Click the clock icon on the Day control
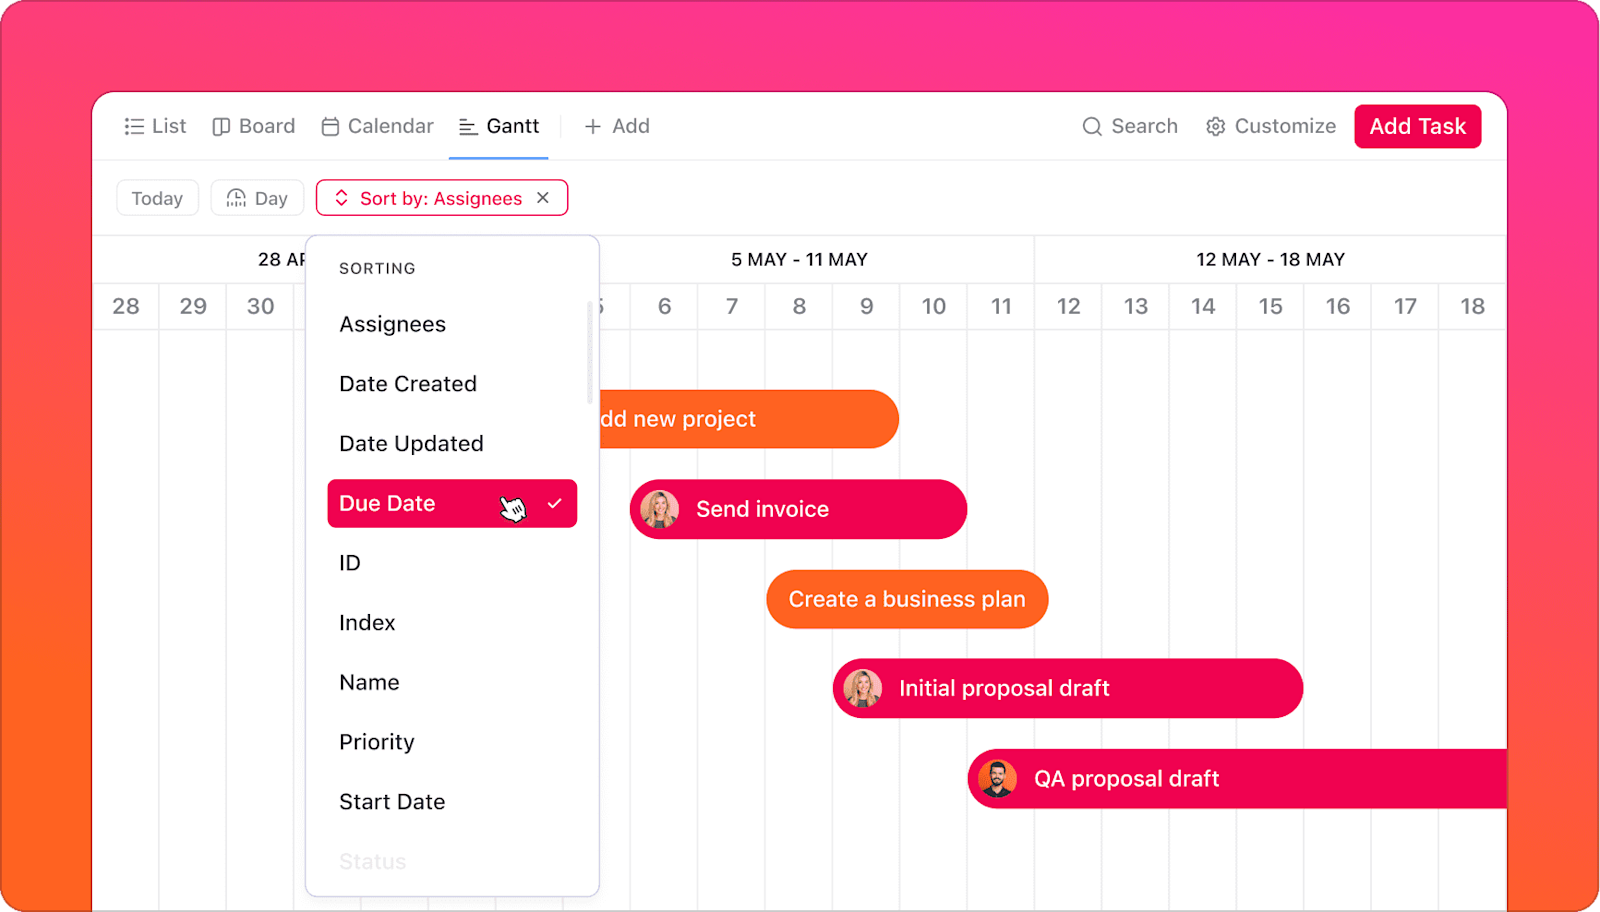This screenshot has width=1600, height=912. (x=236, y=197)
